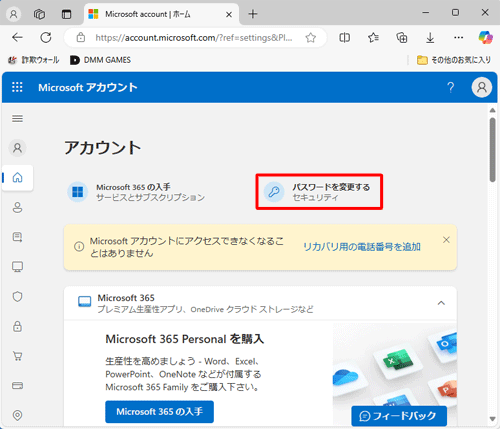
Task: Click the vertical scrollbar thumb
Action: (x=493, y=150)
